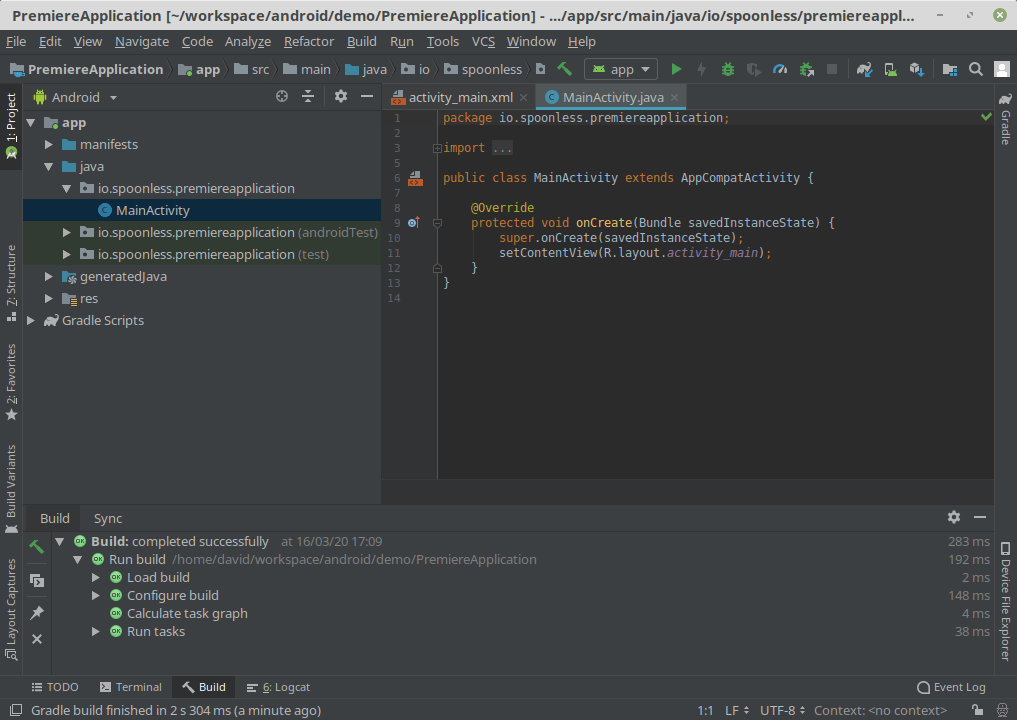Screen dimensions: 1017x720
Task: Open the Logcat tool window
Action: click(x=278, y=687)
